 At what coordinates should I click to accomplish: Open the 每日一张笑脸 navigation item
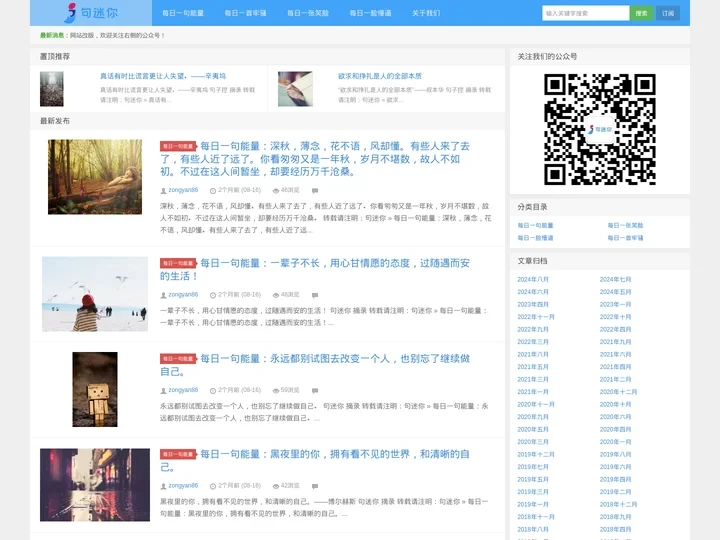[308, 13]
